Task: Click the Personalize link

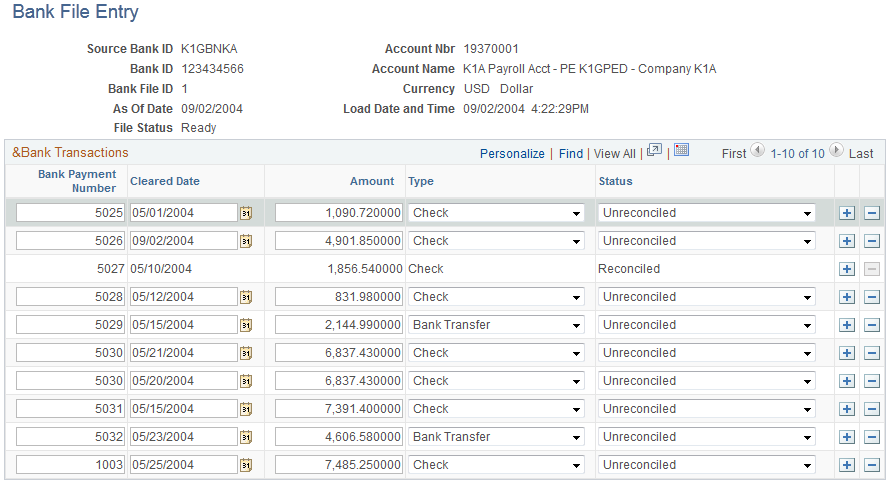Action: tap(512, 154)
